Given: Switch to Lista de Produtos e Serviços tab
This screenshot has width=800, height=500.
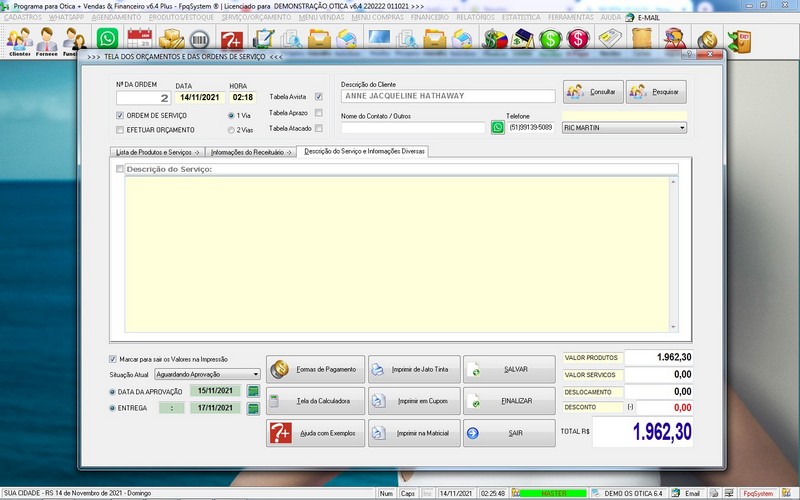Looking at the screenshot, I should pos(157,152).
